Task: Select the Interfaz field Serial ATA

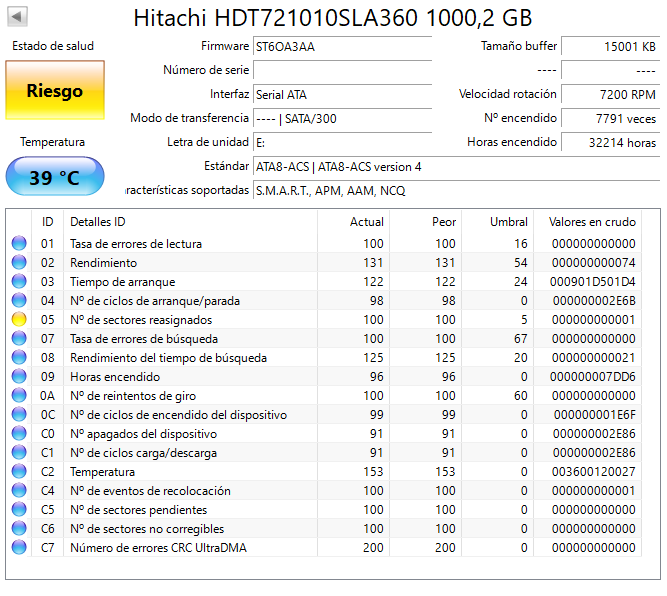Action: (x=342, y=94)
